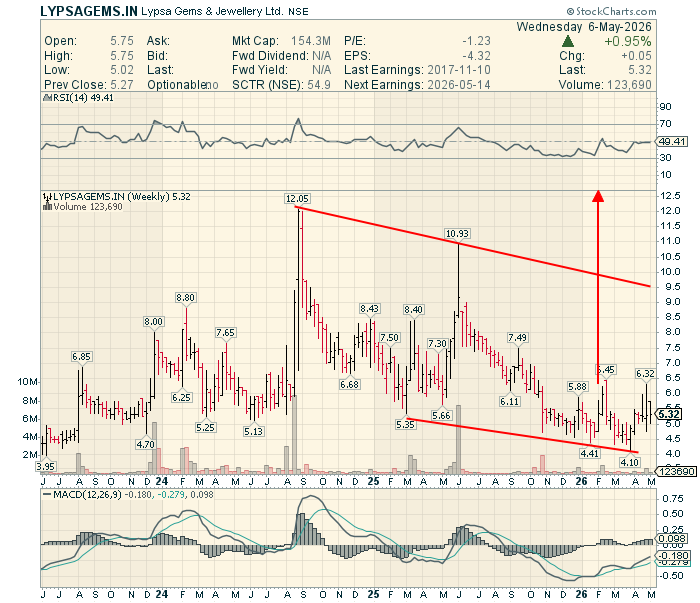This screenshot has width=700, height=603.
Task: Click the MACD legend line marker
Action: pyautogui.click(x=47, y=495)
